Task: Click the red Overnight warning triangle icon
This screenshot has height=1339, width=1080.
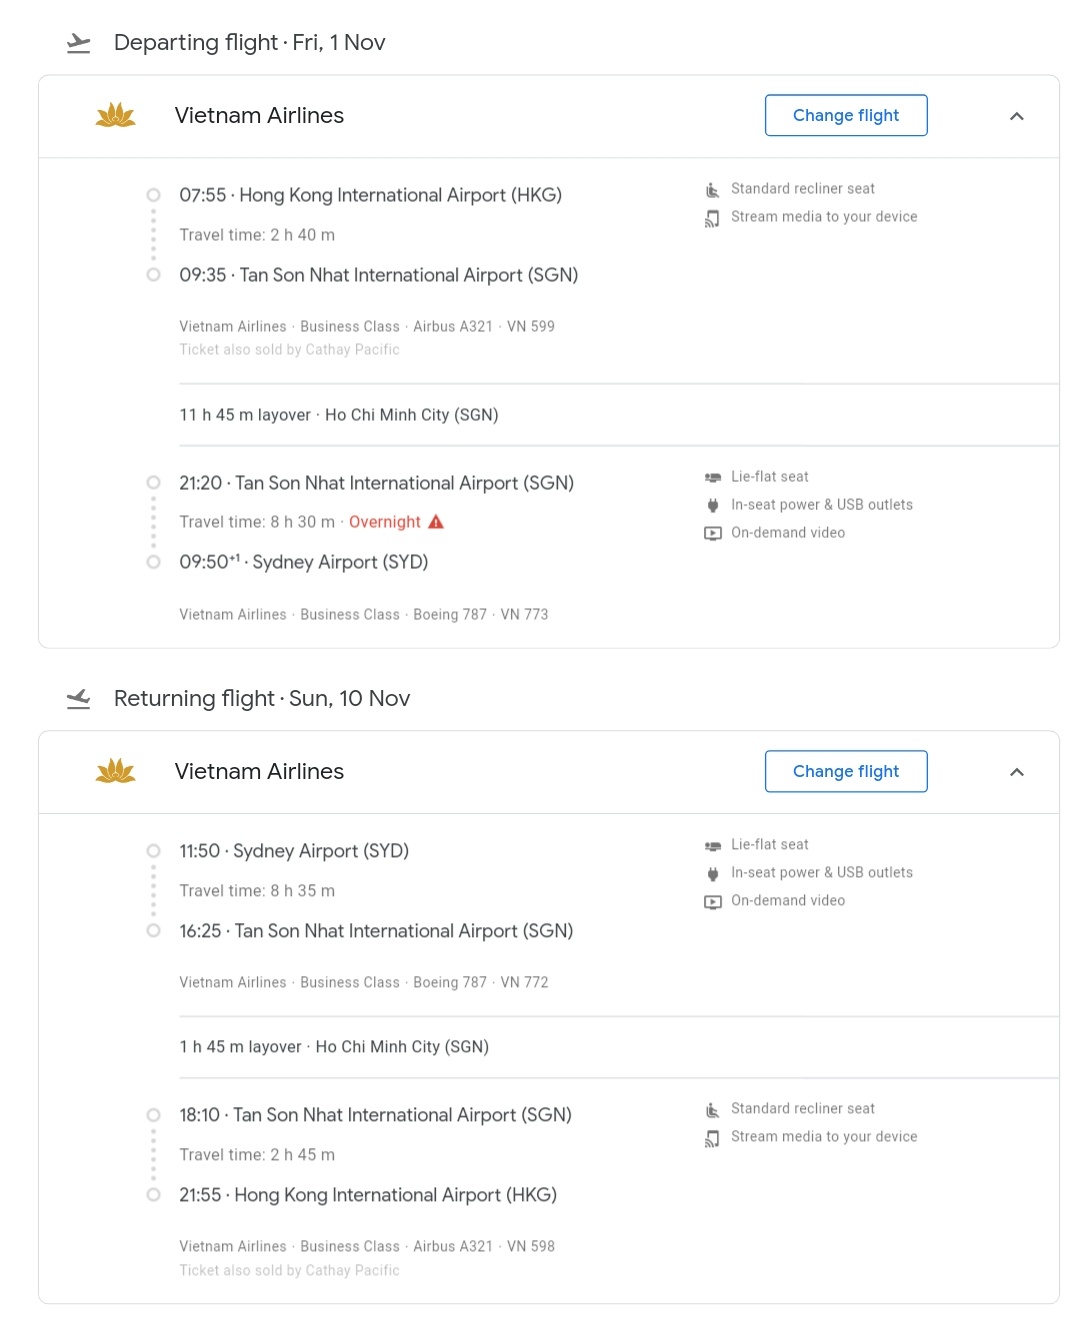Action: tap(436, 522)
